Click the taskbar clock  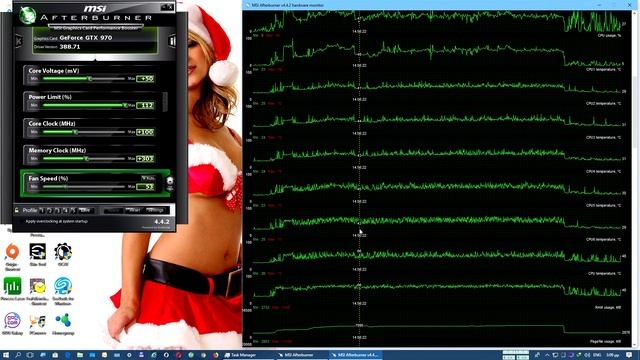613,355
